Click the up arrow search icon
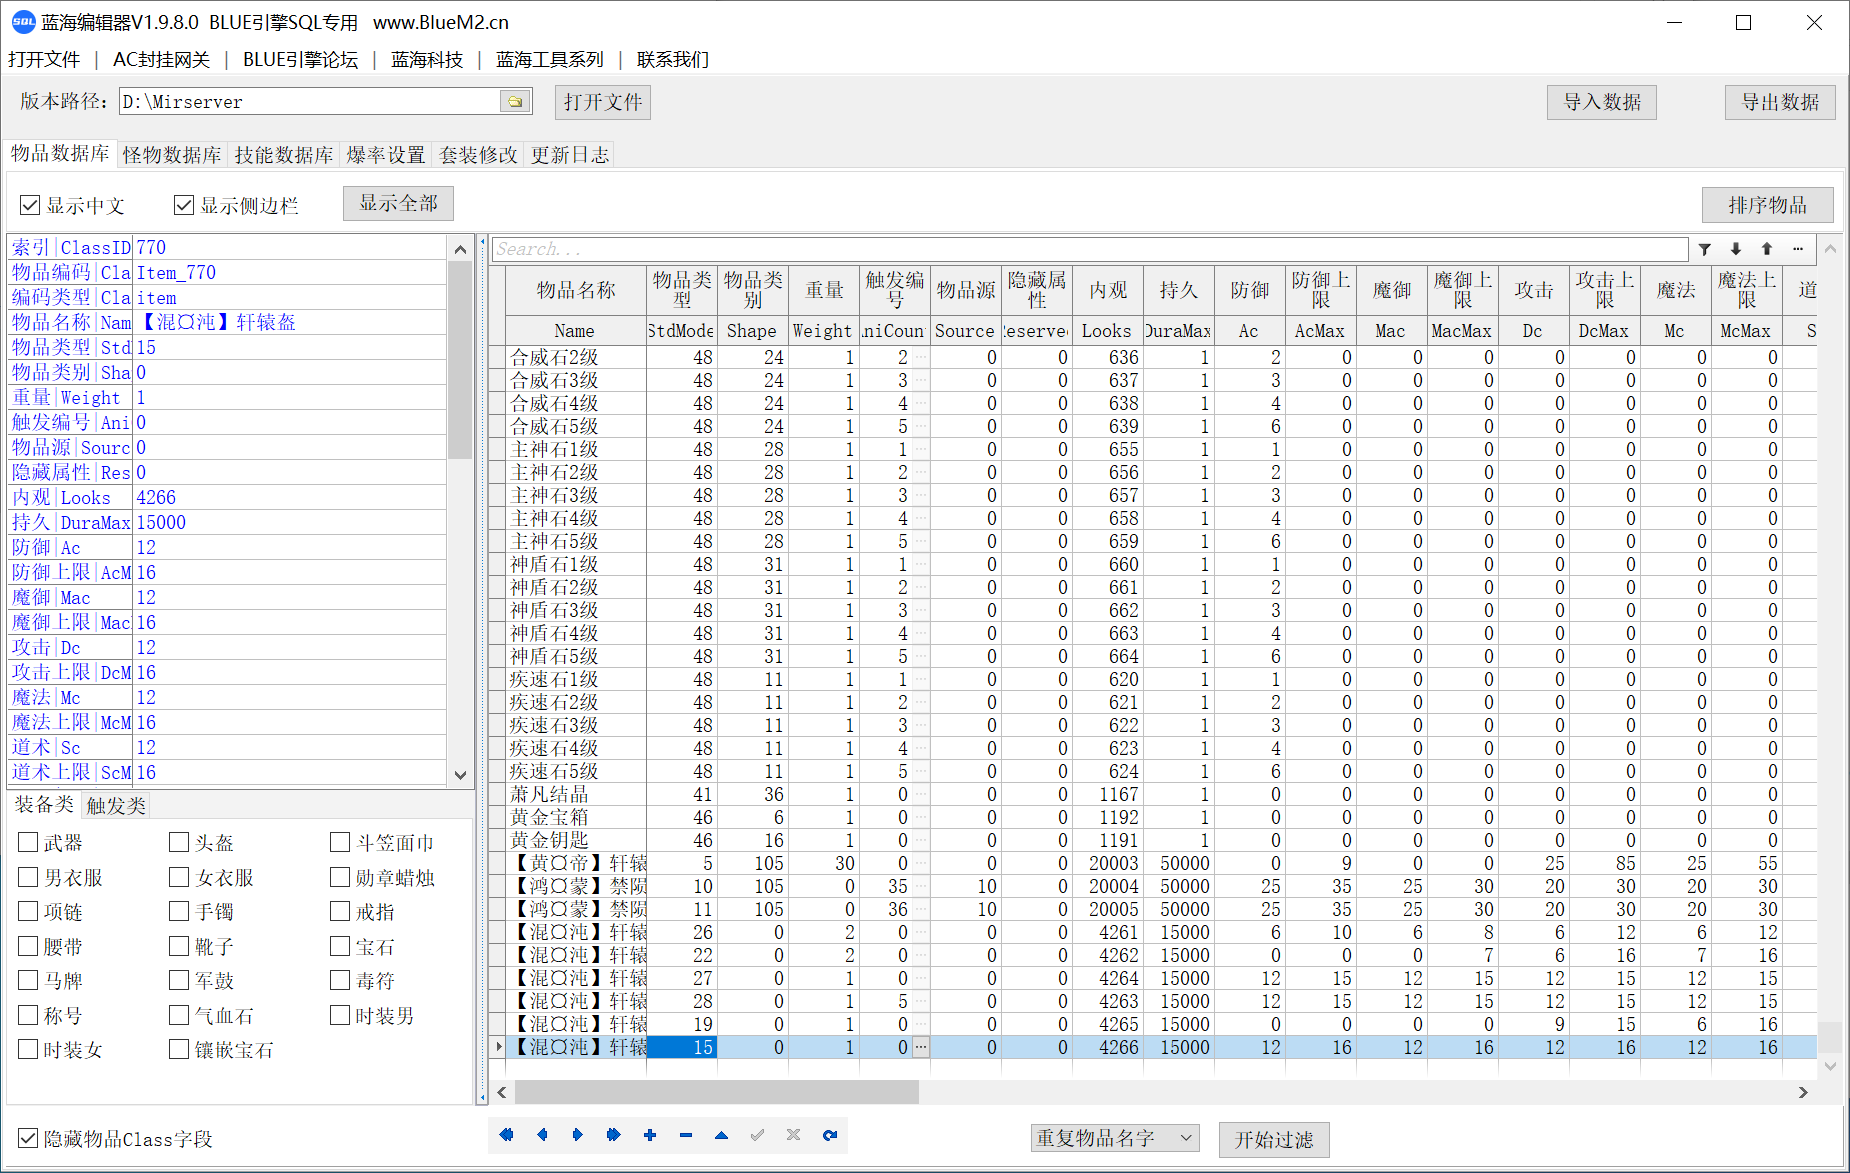 (1767, 249)
